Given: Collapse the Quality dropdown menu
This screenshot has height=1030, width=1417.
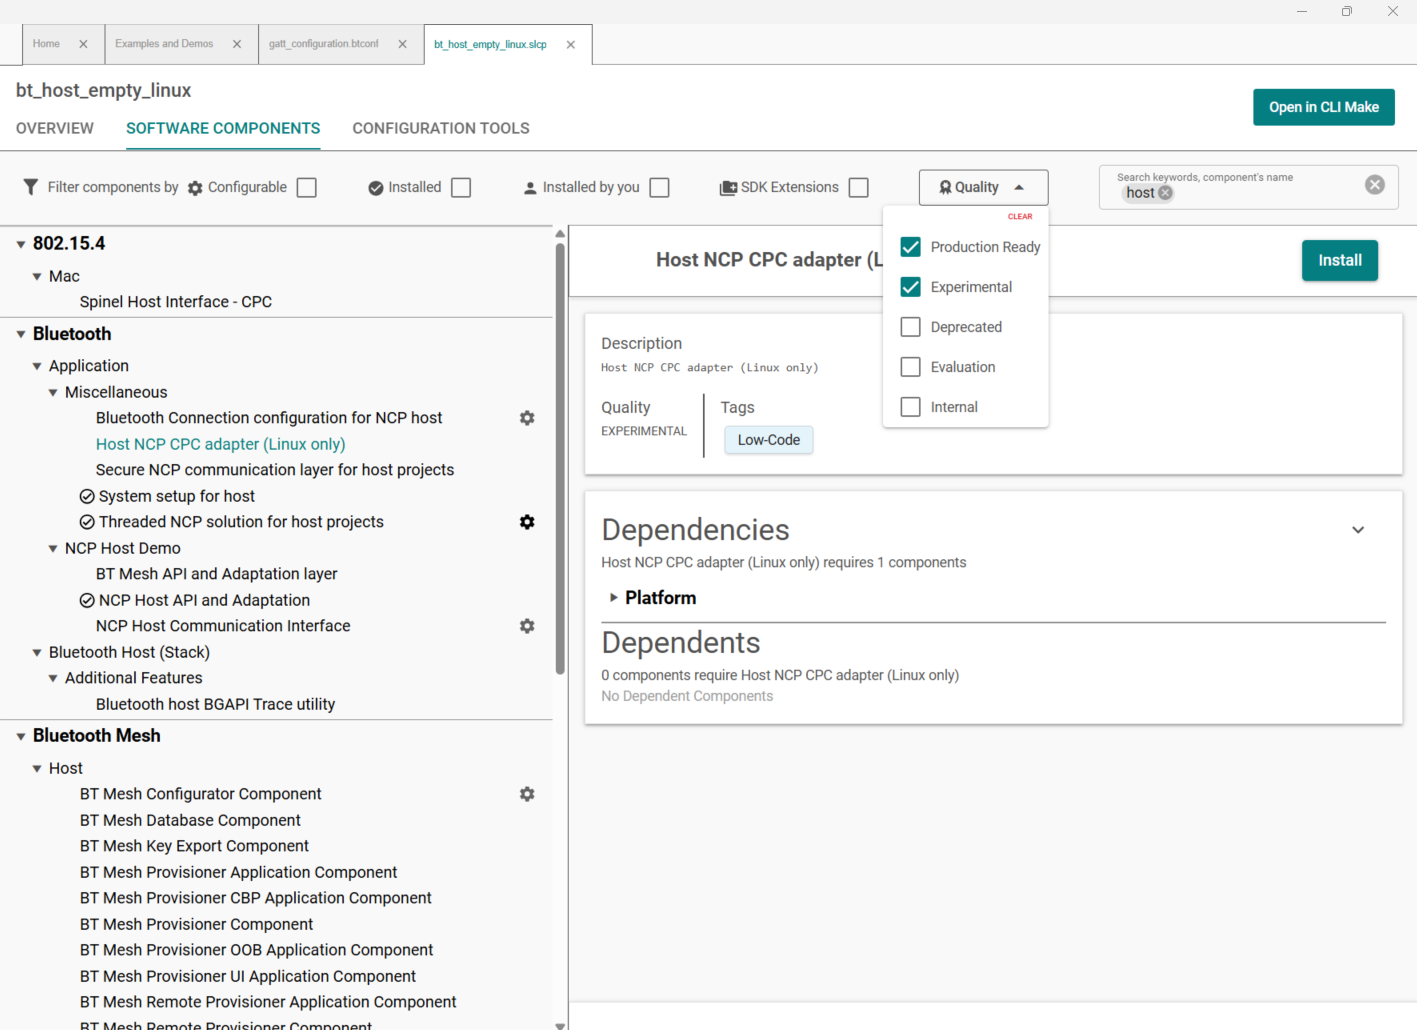Looking at the screenshot, I should click(983, 187).
